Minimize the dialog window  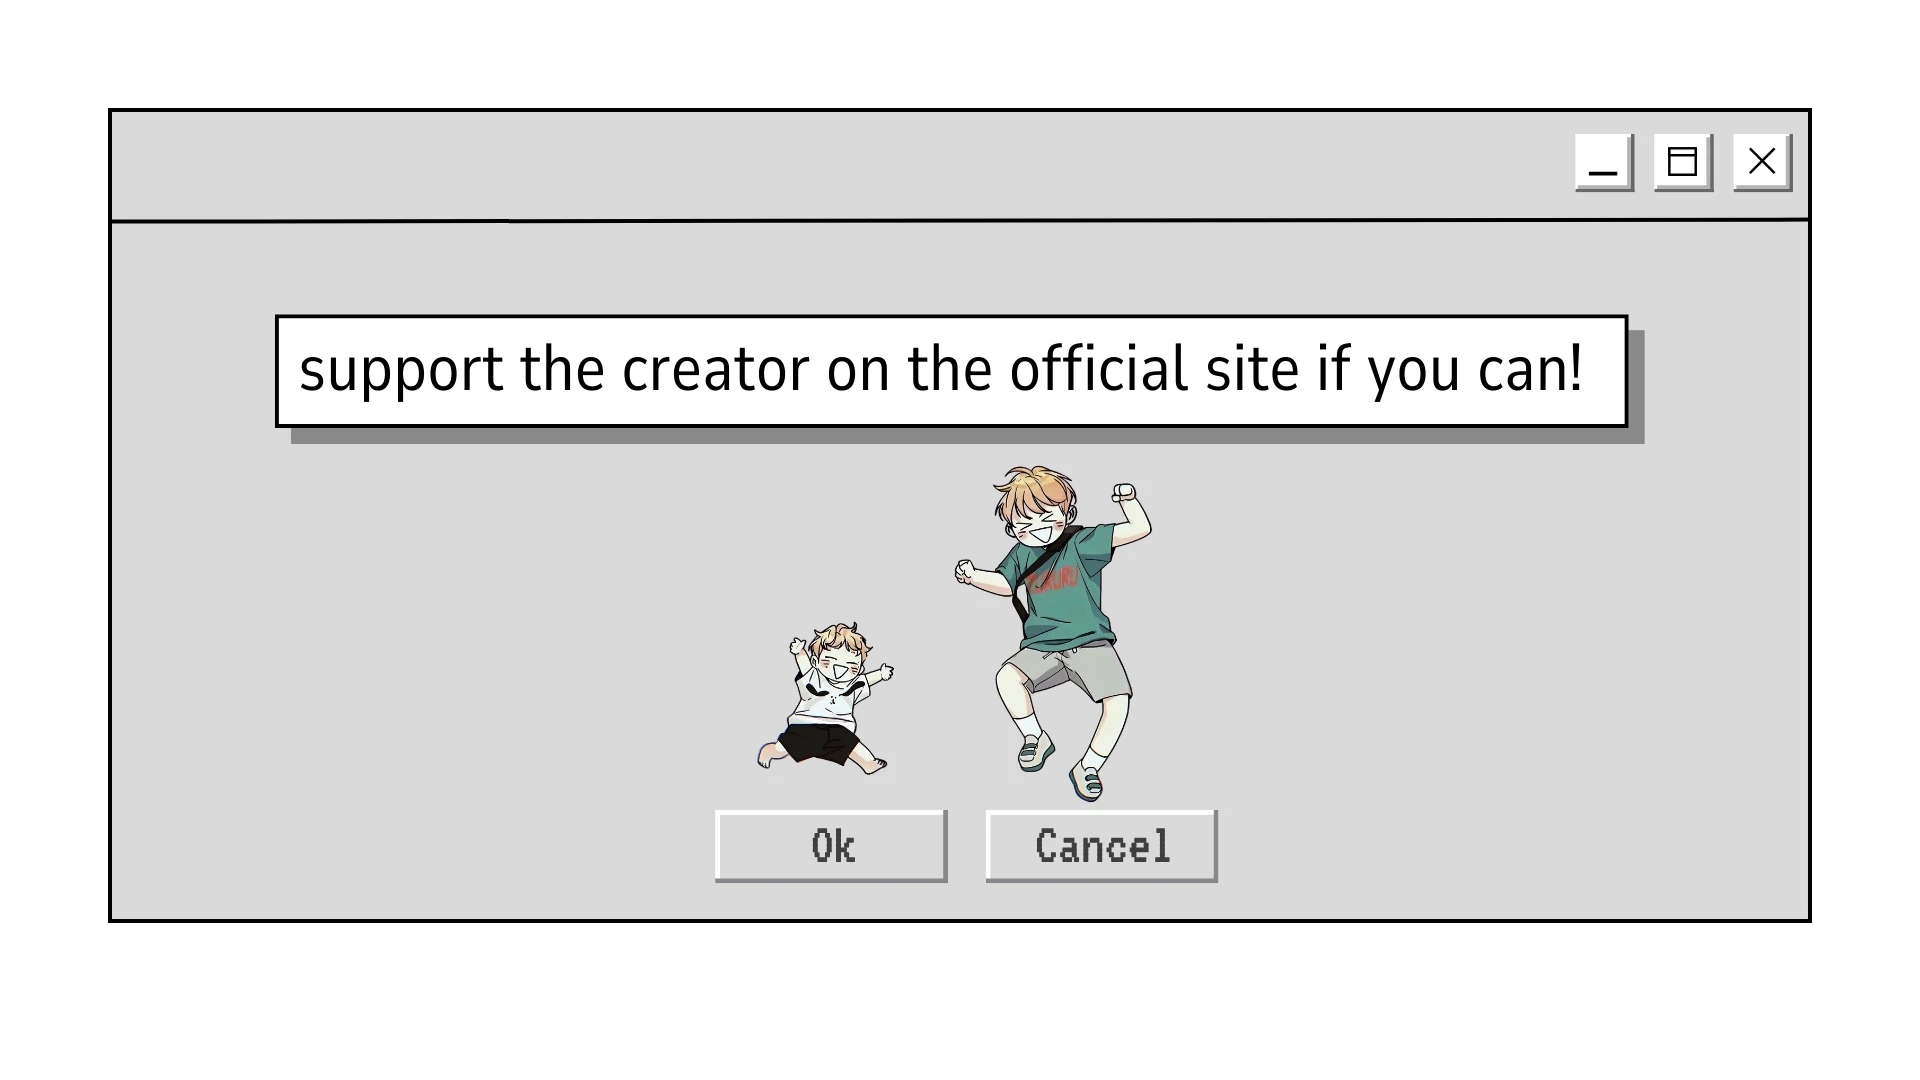(x=1604, y=162)
